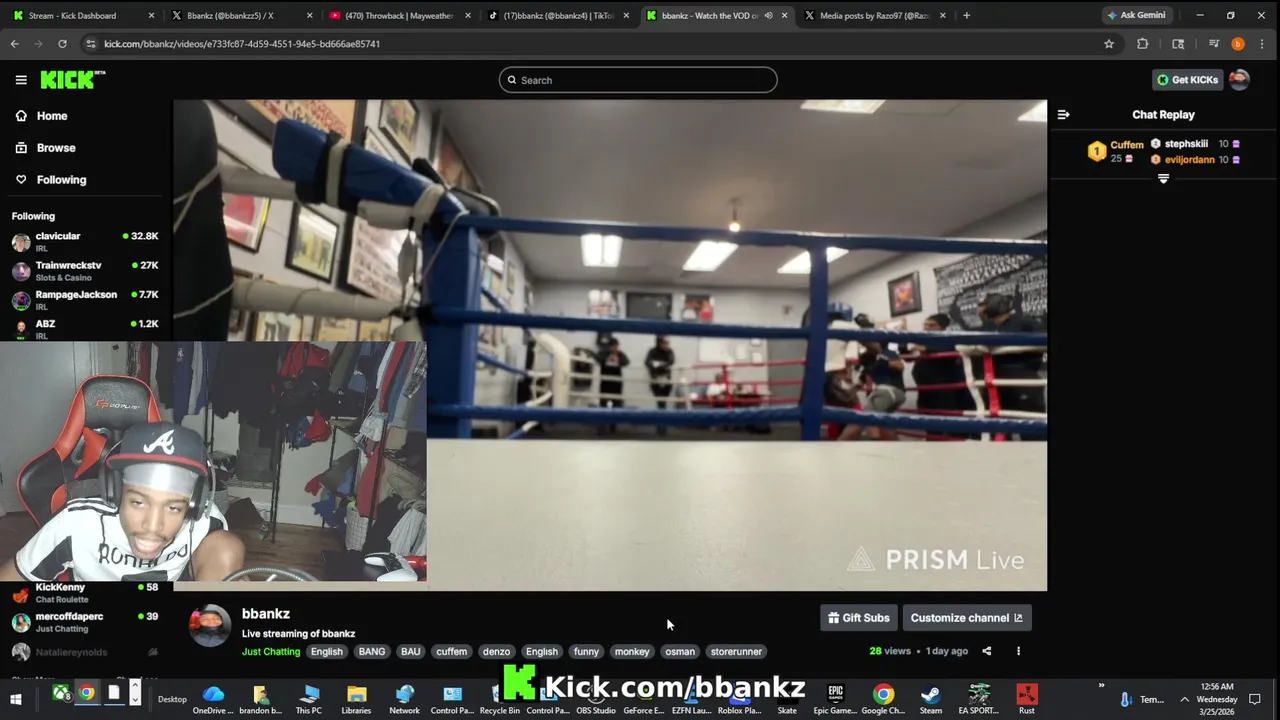Select the osman tag
This screenshot has width=1280, height=720.
pos(680,652)
